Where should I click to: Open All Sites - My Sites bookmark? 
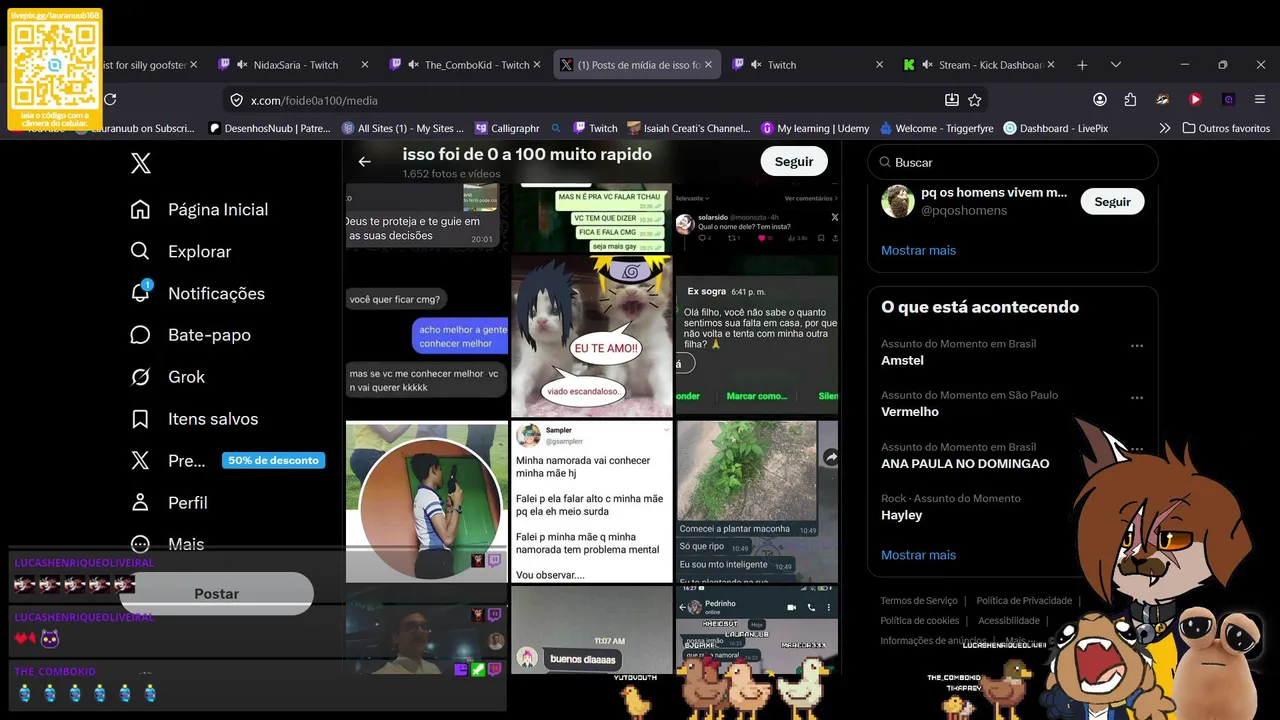point(404,128)
